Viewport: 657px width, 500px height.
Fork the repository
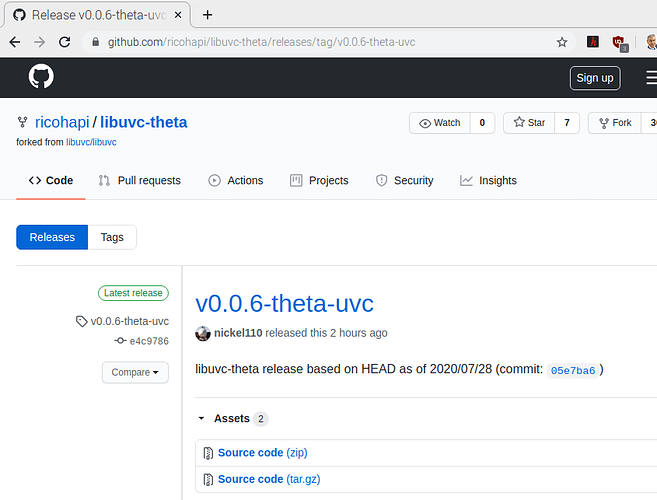point(615,123)
